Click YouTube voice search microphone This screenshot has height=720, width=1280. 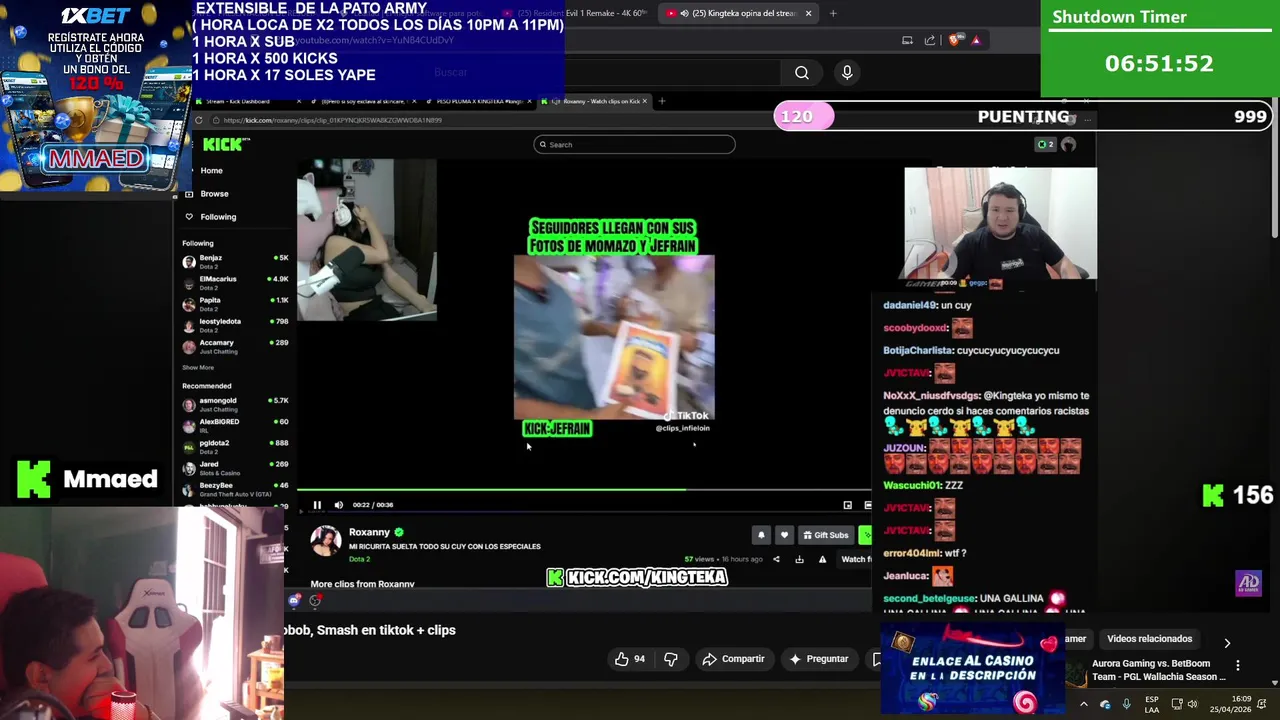[847, 72]
